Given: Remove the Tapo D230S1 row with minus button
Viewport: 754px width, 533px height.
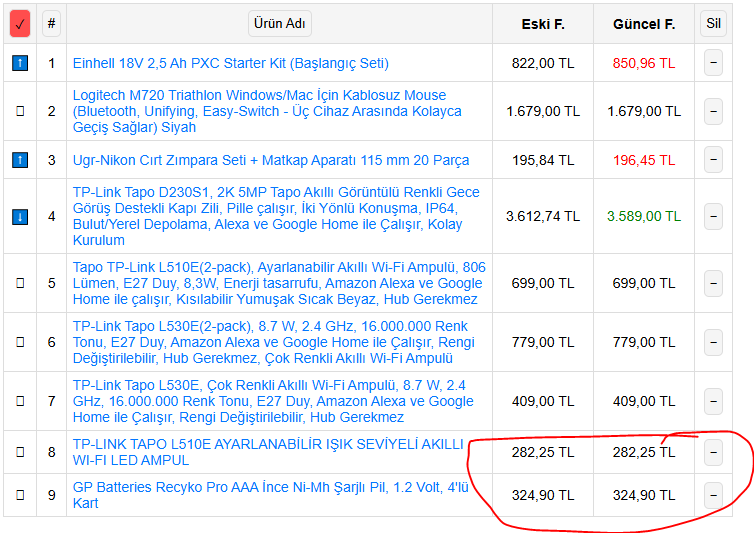Looking at the screenshot, I should click(713, 216).
